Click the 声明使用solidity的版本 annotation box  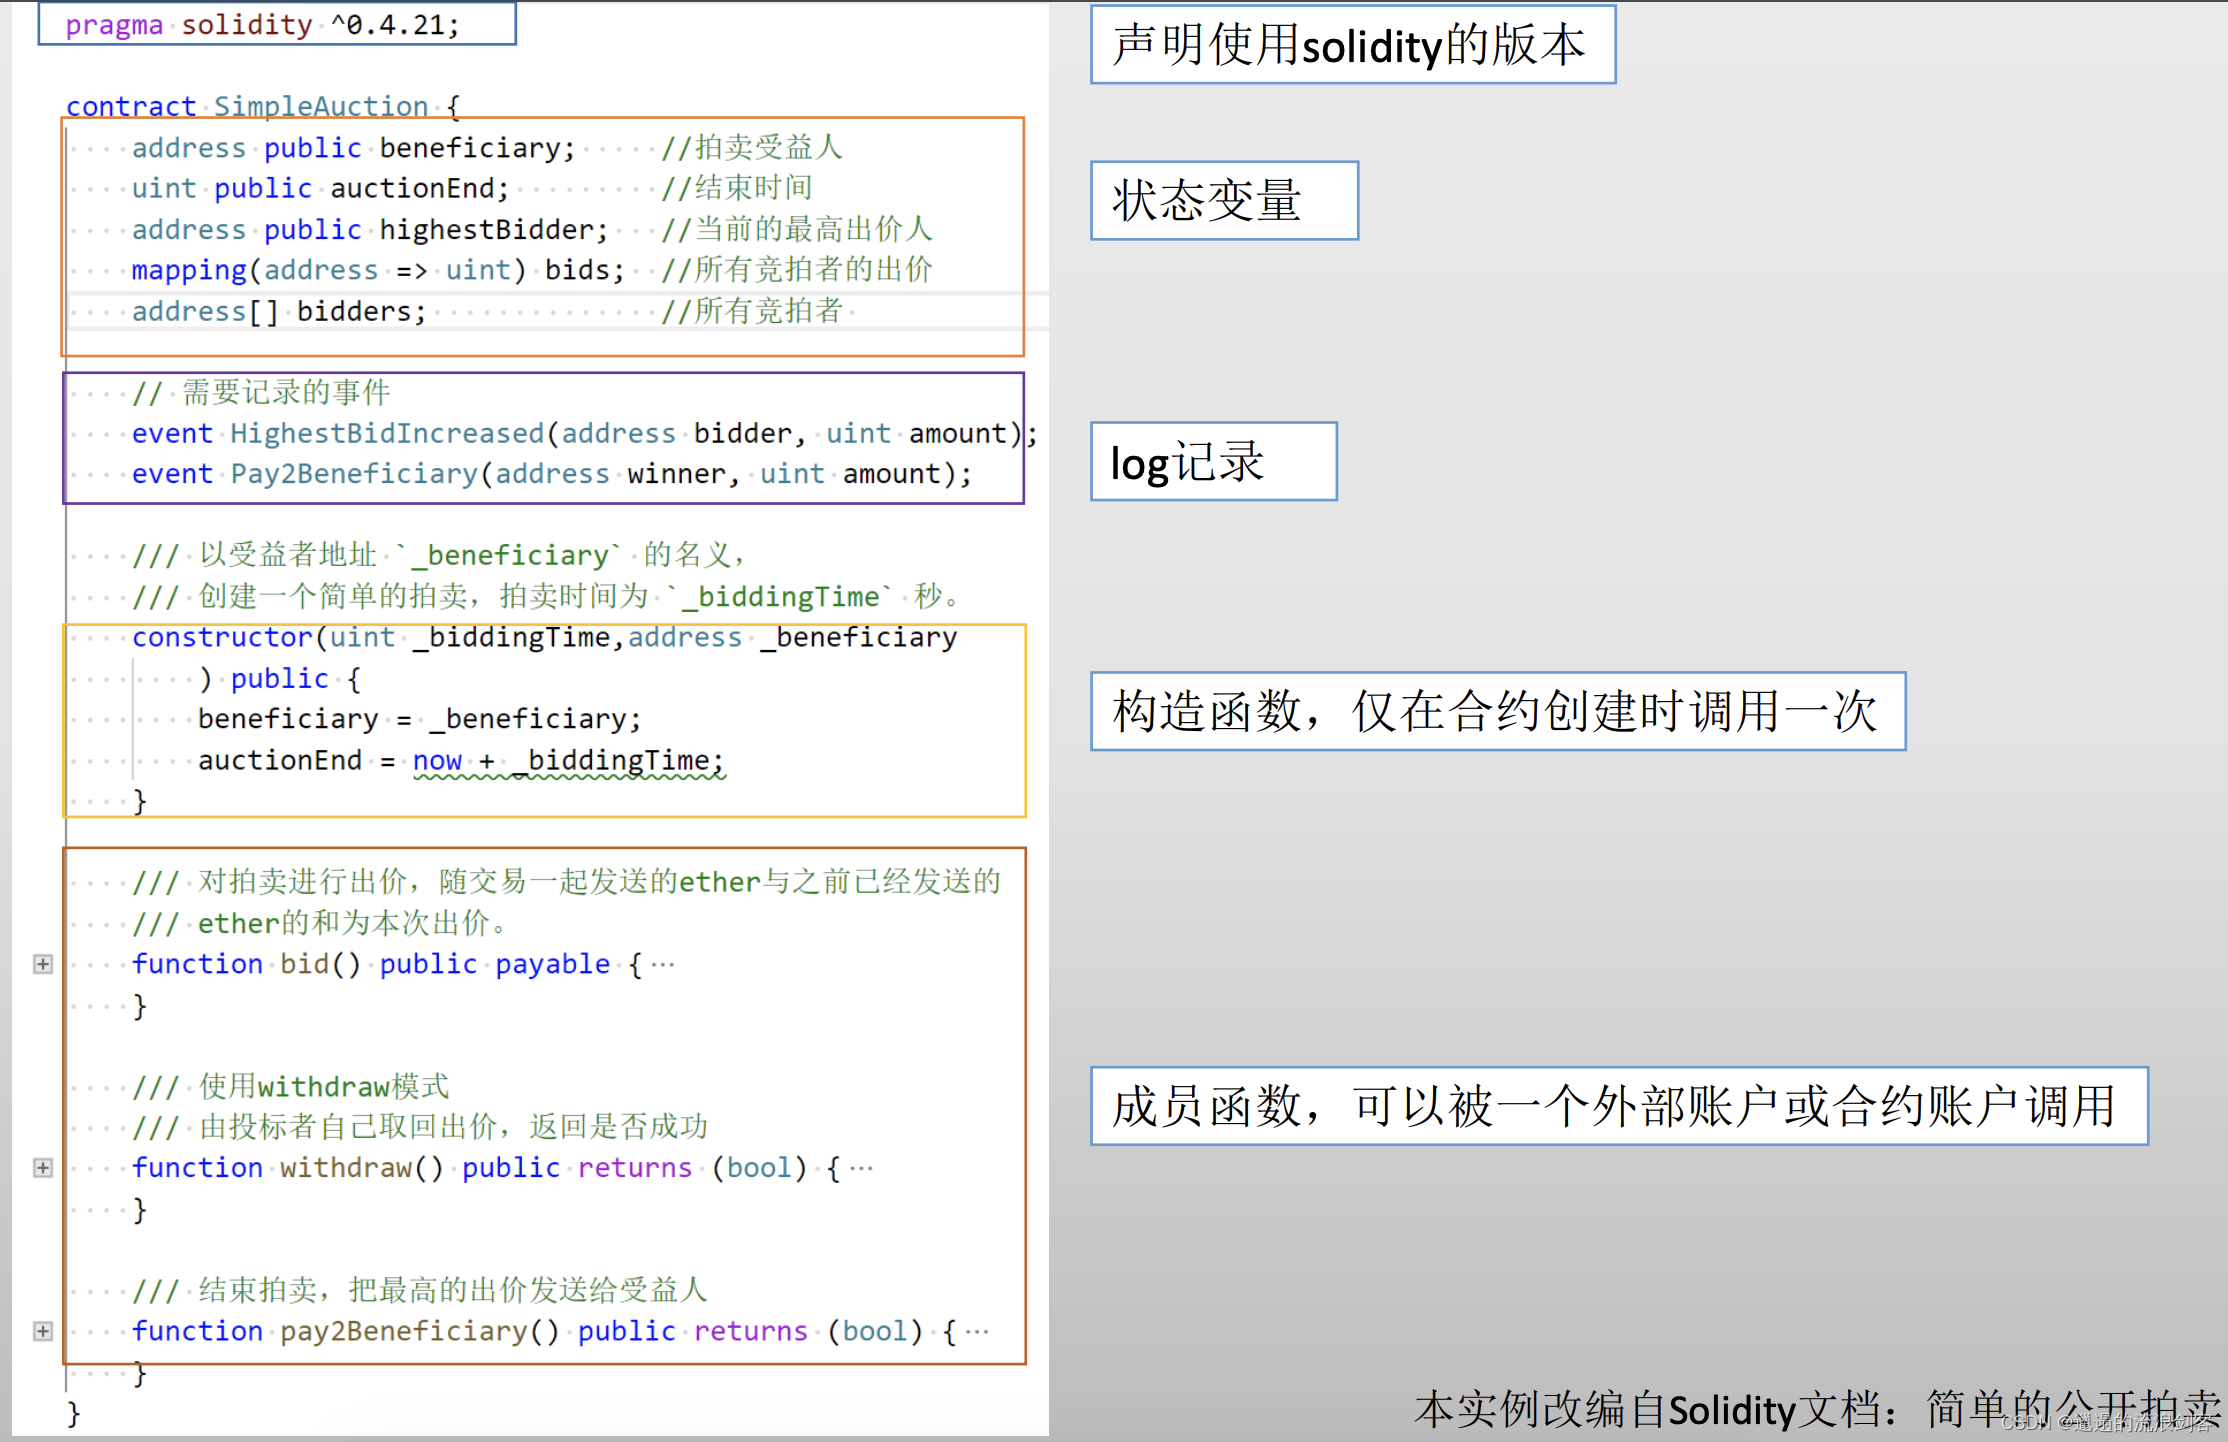pos(1350,44)
